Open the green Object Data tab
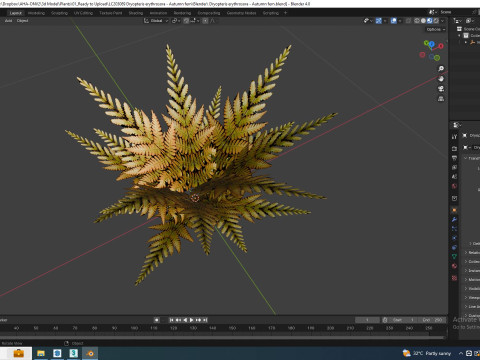Screen dimensions: 480x360 click(454, 256)
